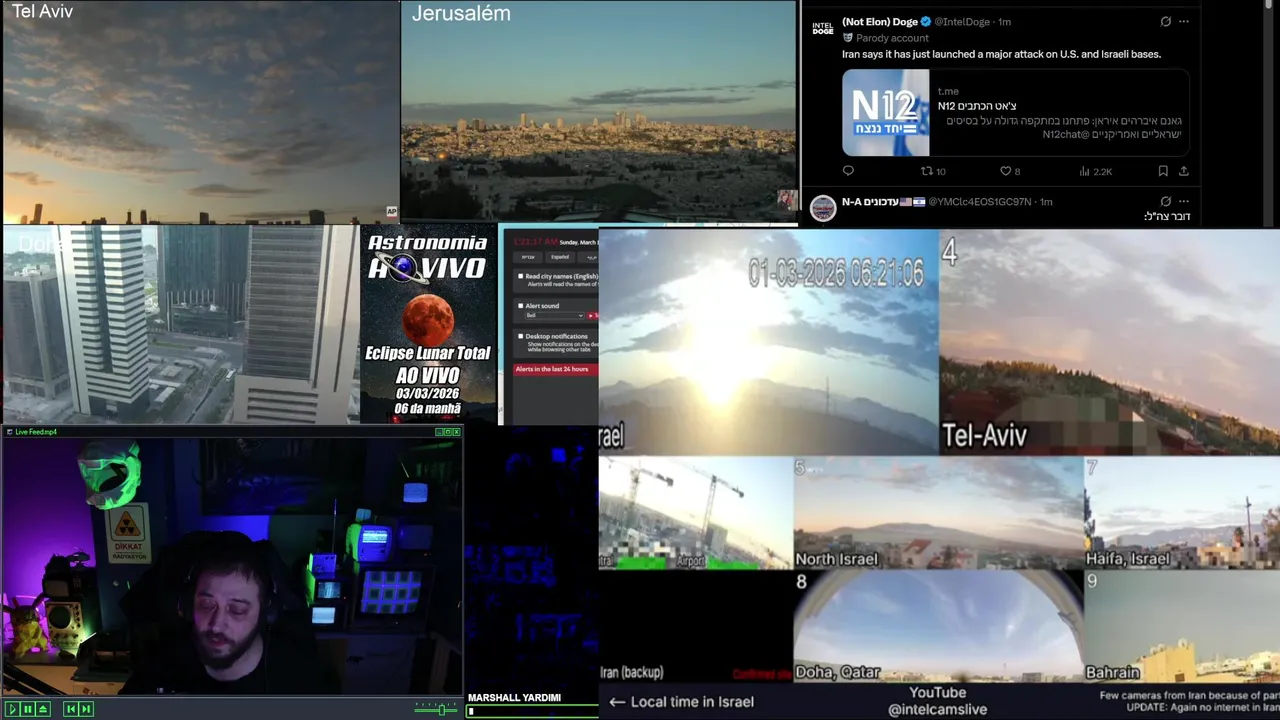This screenshot has width=1280, height=720.
Task: View analytics showing 2.2K views
Action: click(1096, 171)
